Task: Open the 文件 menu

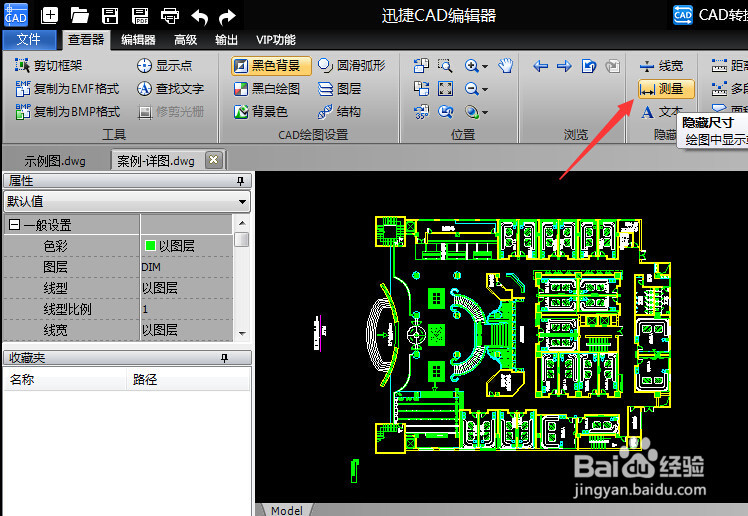Action: pyautogui.click(x=29, y=40)
